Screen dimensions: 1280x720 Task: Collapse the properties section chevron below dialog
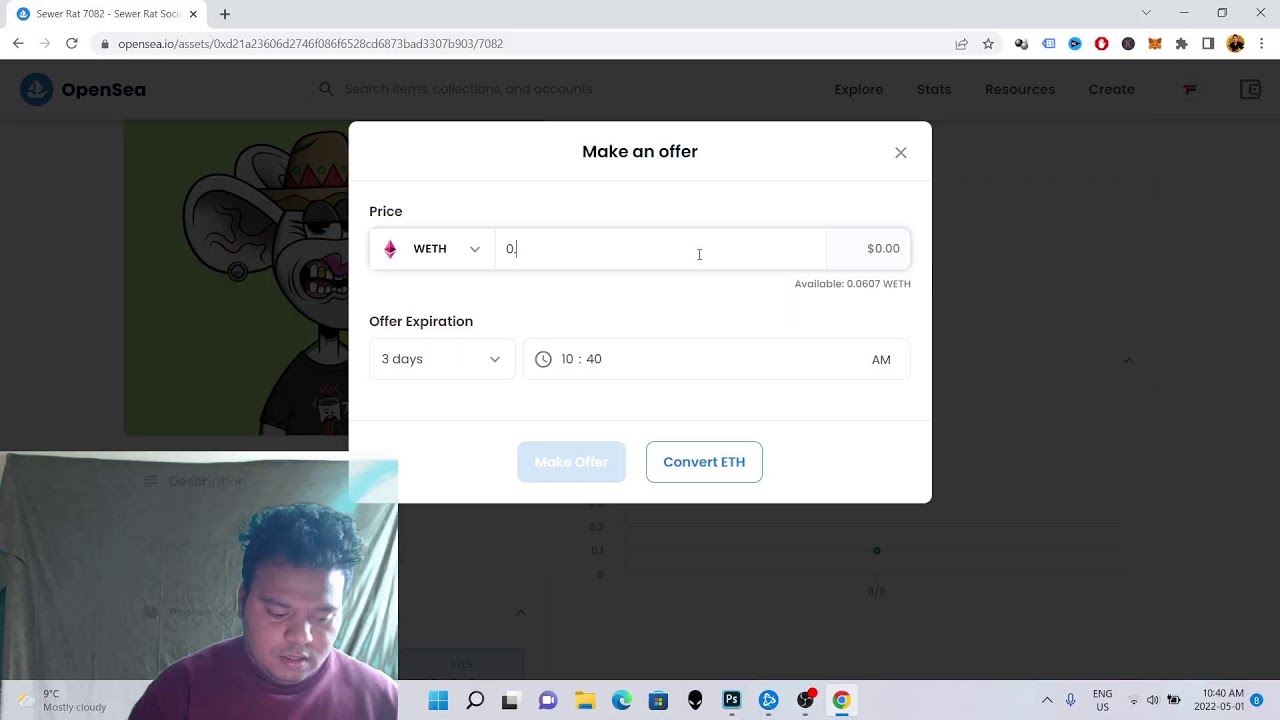(x=520, y=613)
